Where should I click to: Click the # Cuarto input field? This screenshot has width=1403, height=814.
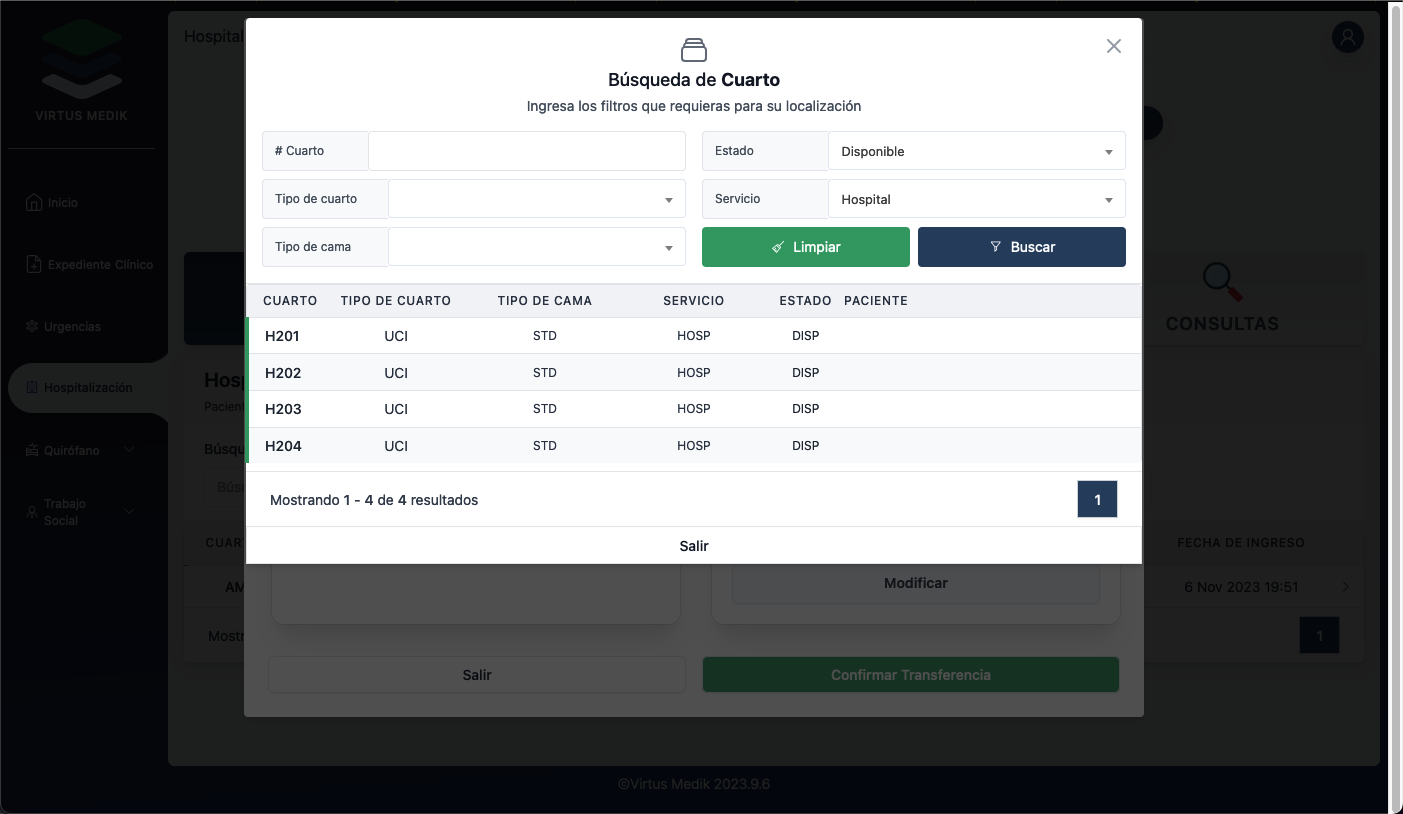tap(526, 151)
